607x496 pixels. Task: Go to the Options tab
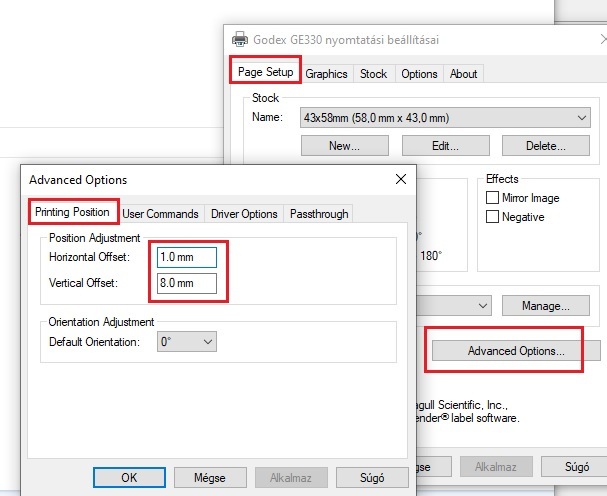tap(419, 73)
